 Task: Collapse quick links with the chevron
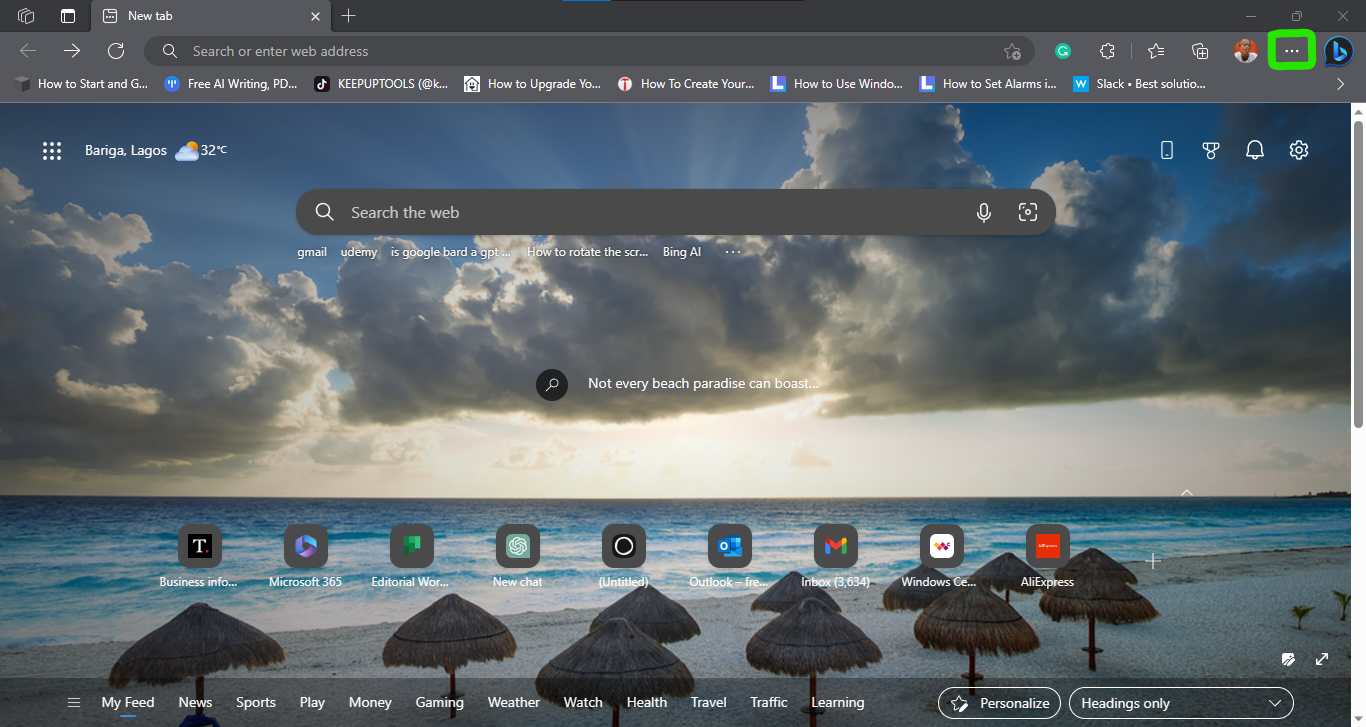pos(1187,492)
